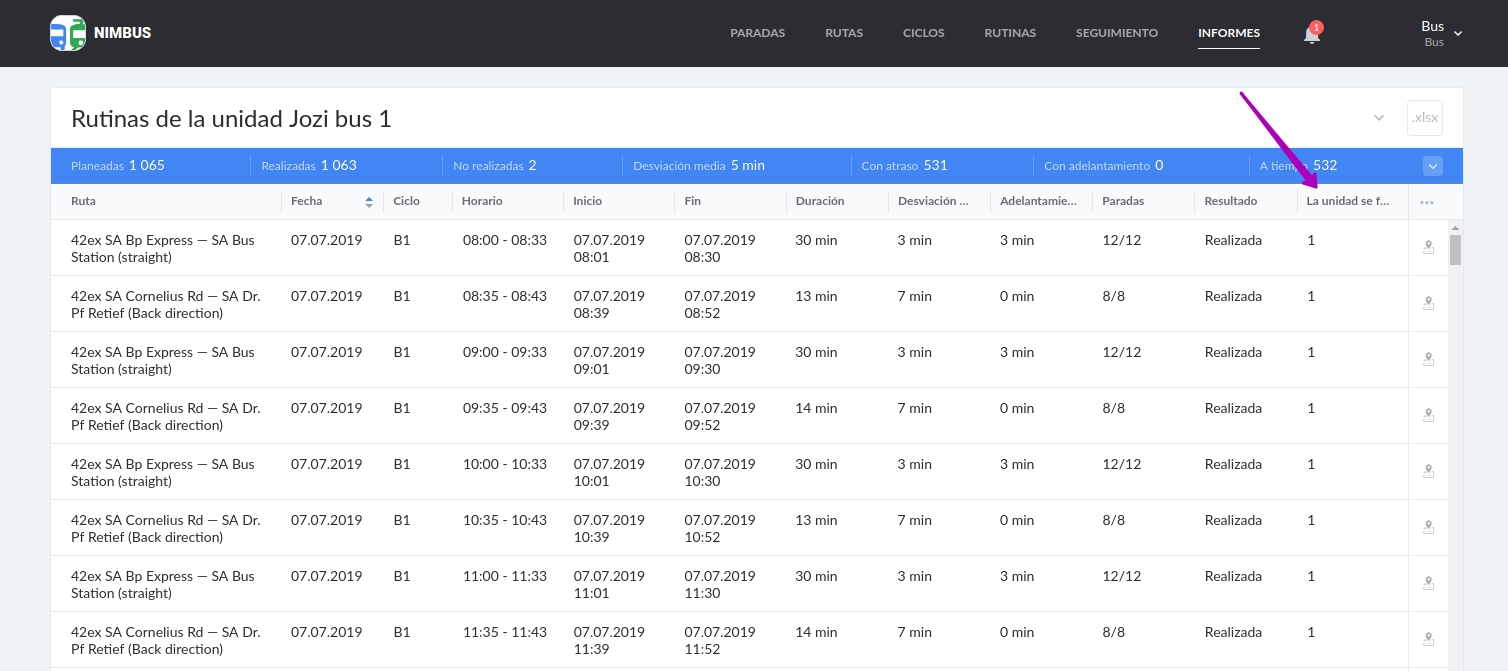This screenshot has width=1508, height=671.
Task: Show map track for the 08:00 - 08:33 ride
Action: pos(1428,248)
